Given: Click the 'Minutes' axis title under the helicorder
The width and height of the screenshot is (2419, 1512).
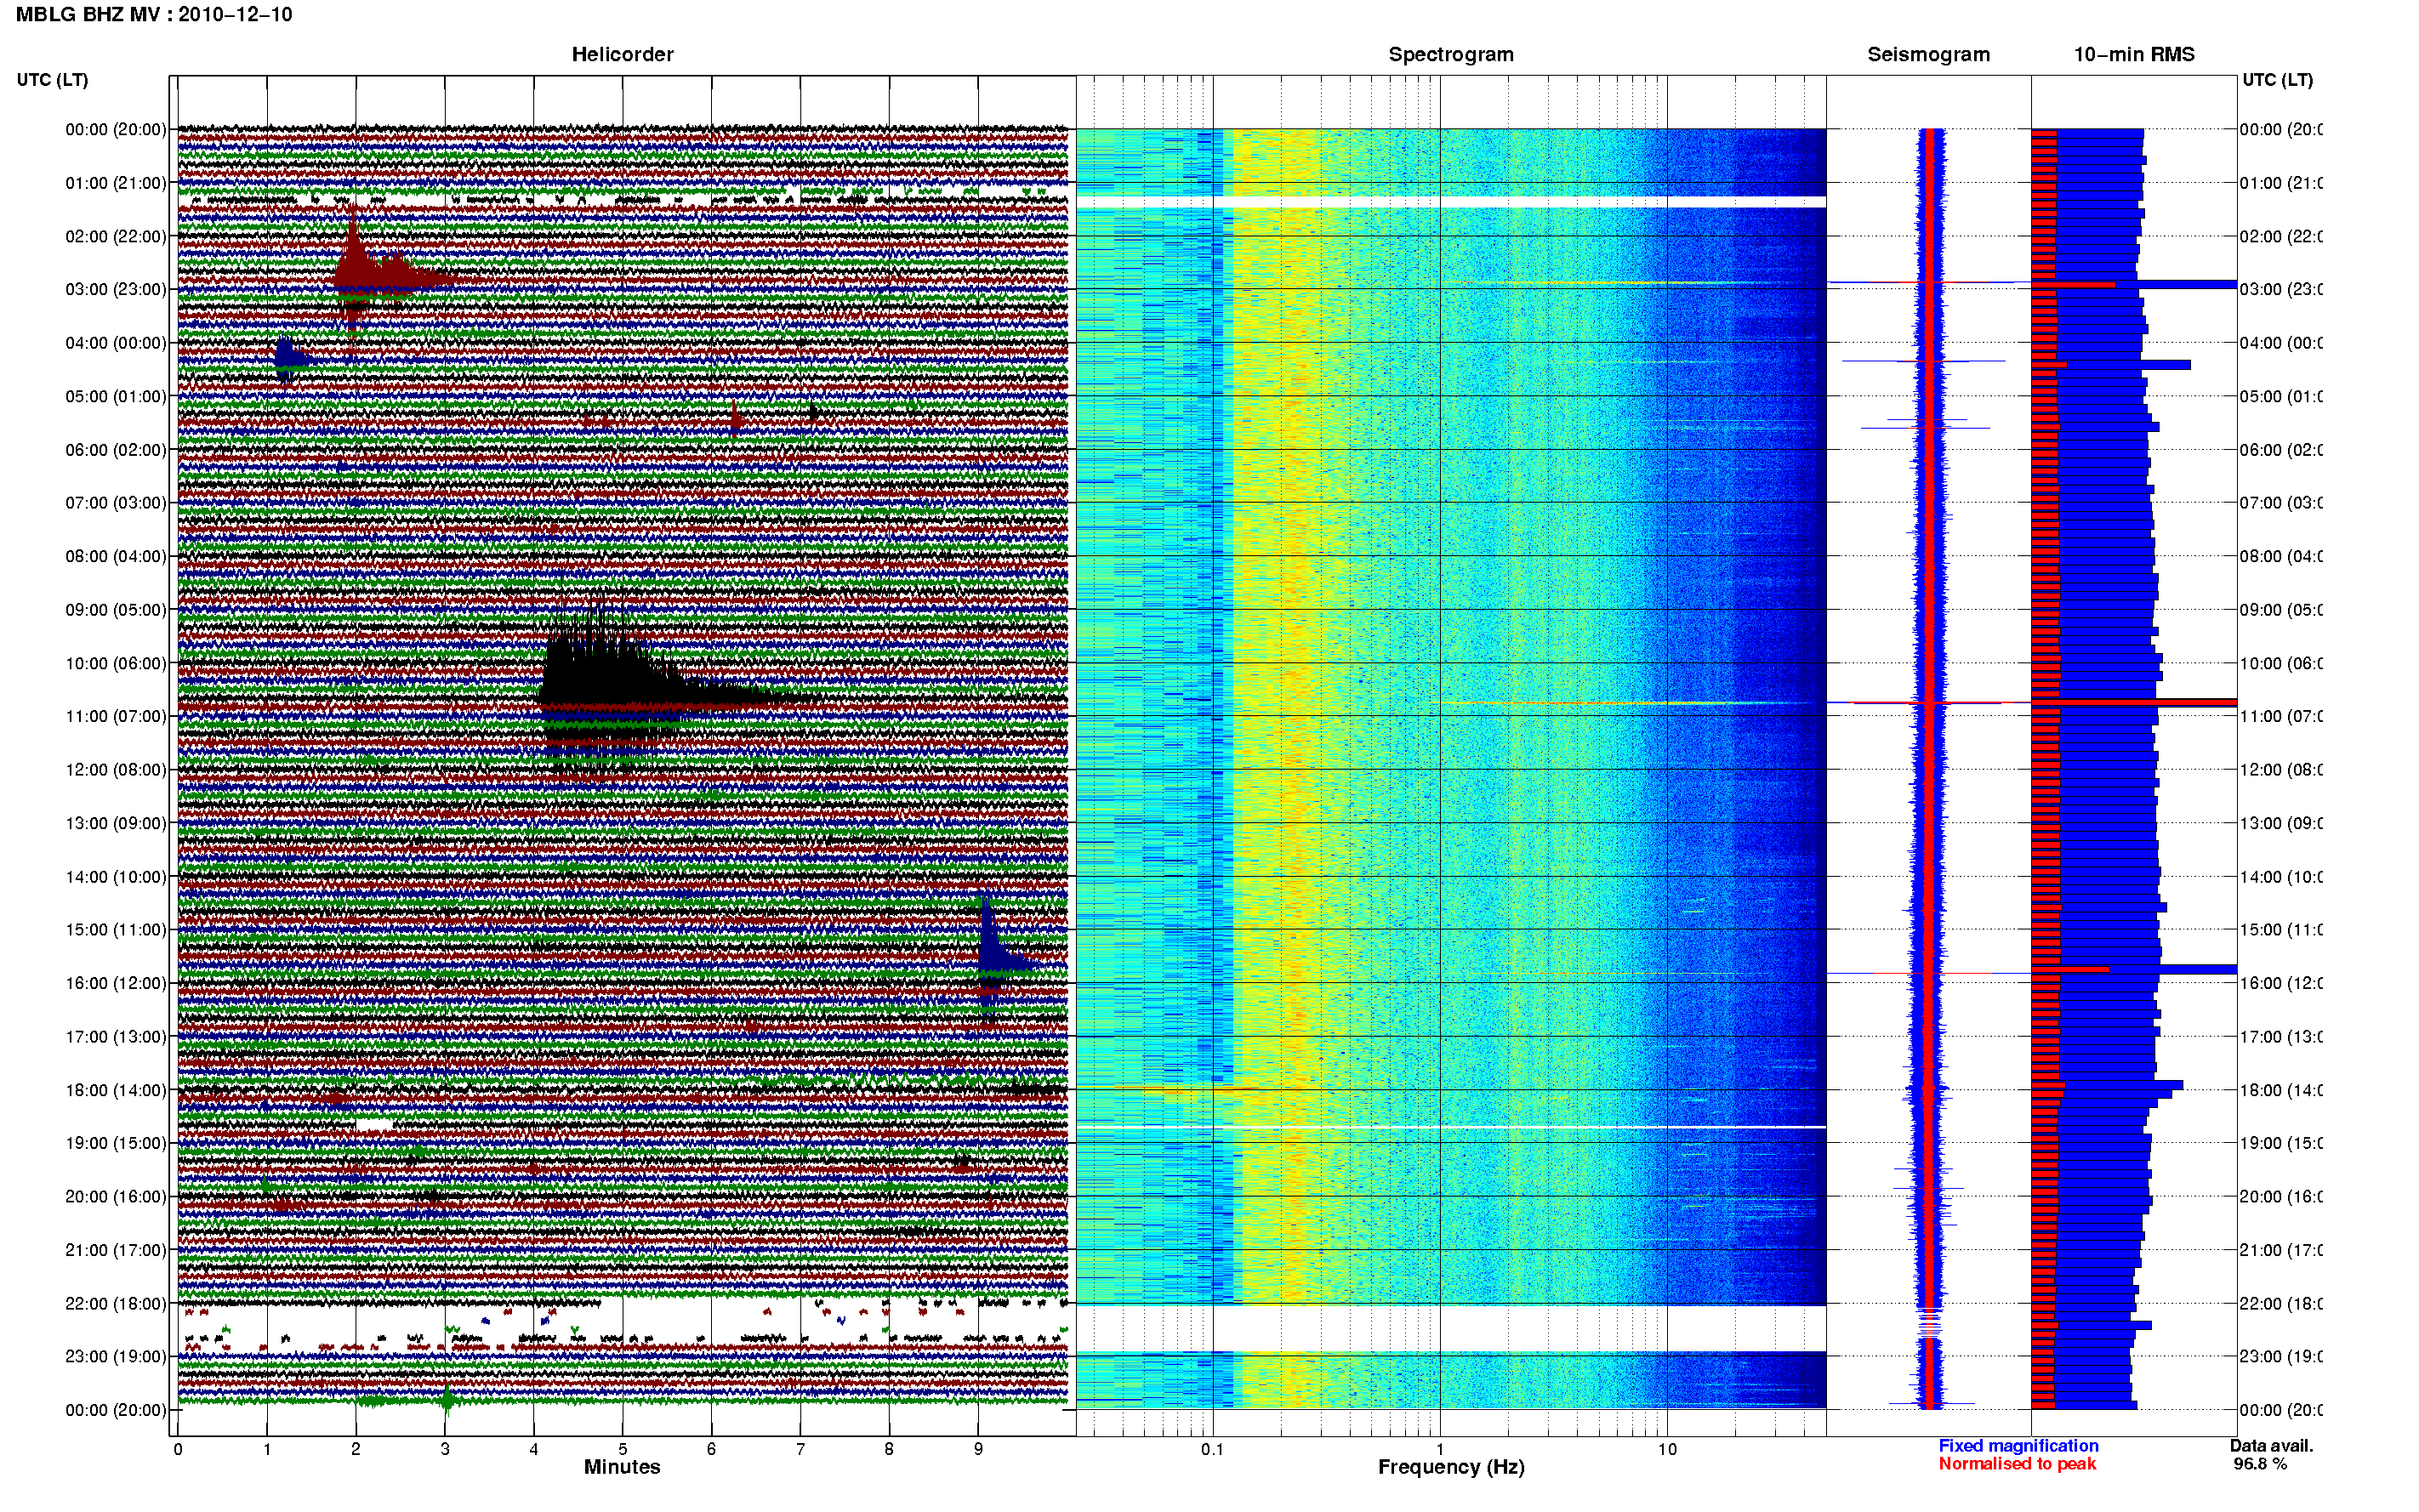Looking at the screenshot, I should click(x=622, y=1467).
